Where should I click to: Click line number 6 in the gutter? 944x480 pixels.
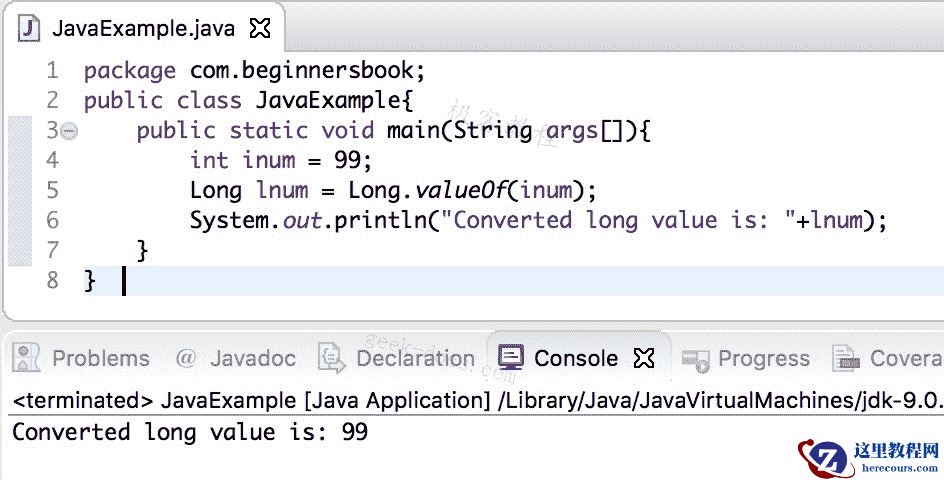(52, 220)
